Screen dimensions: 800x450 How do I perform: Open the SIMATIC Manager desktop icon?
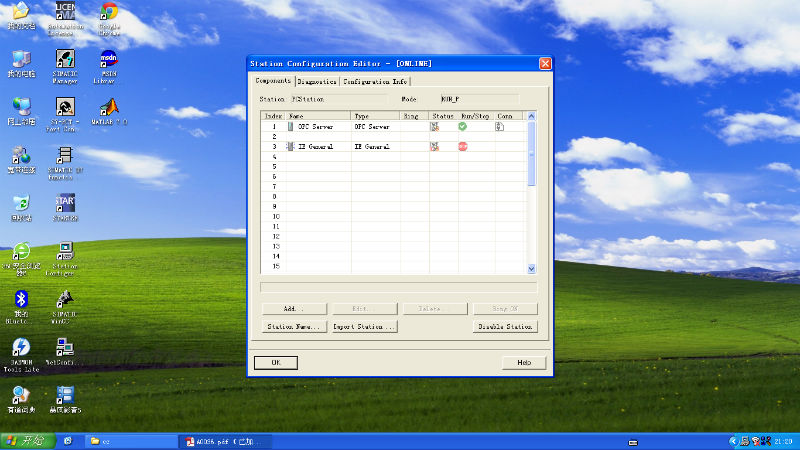[x=65, y=66]
